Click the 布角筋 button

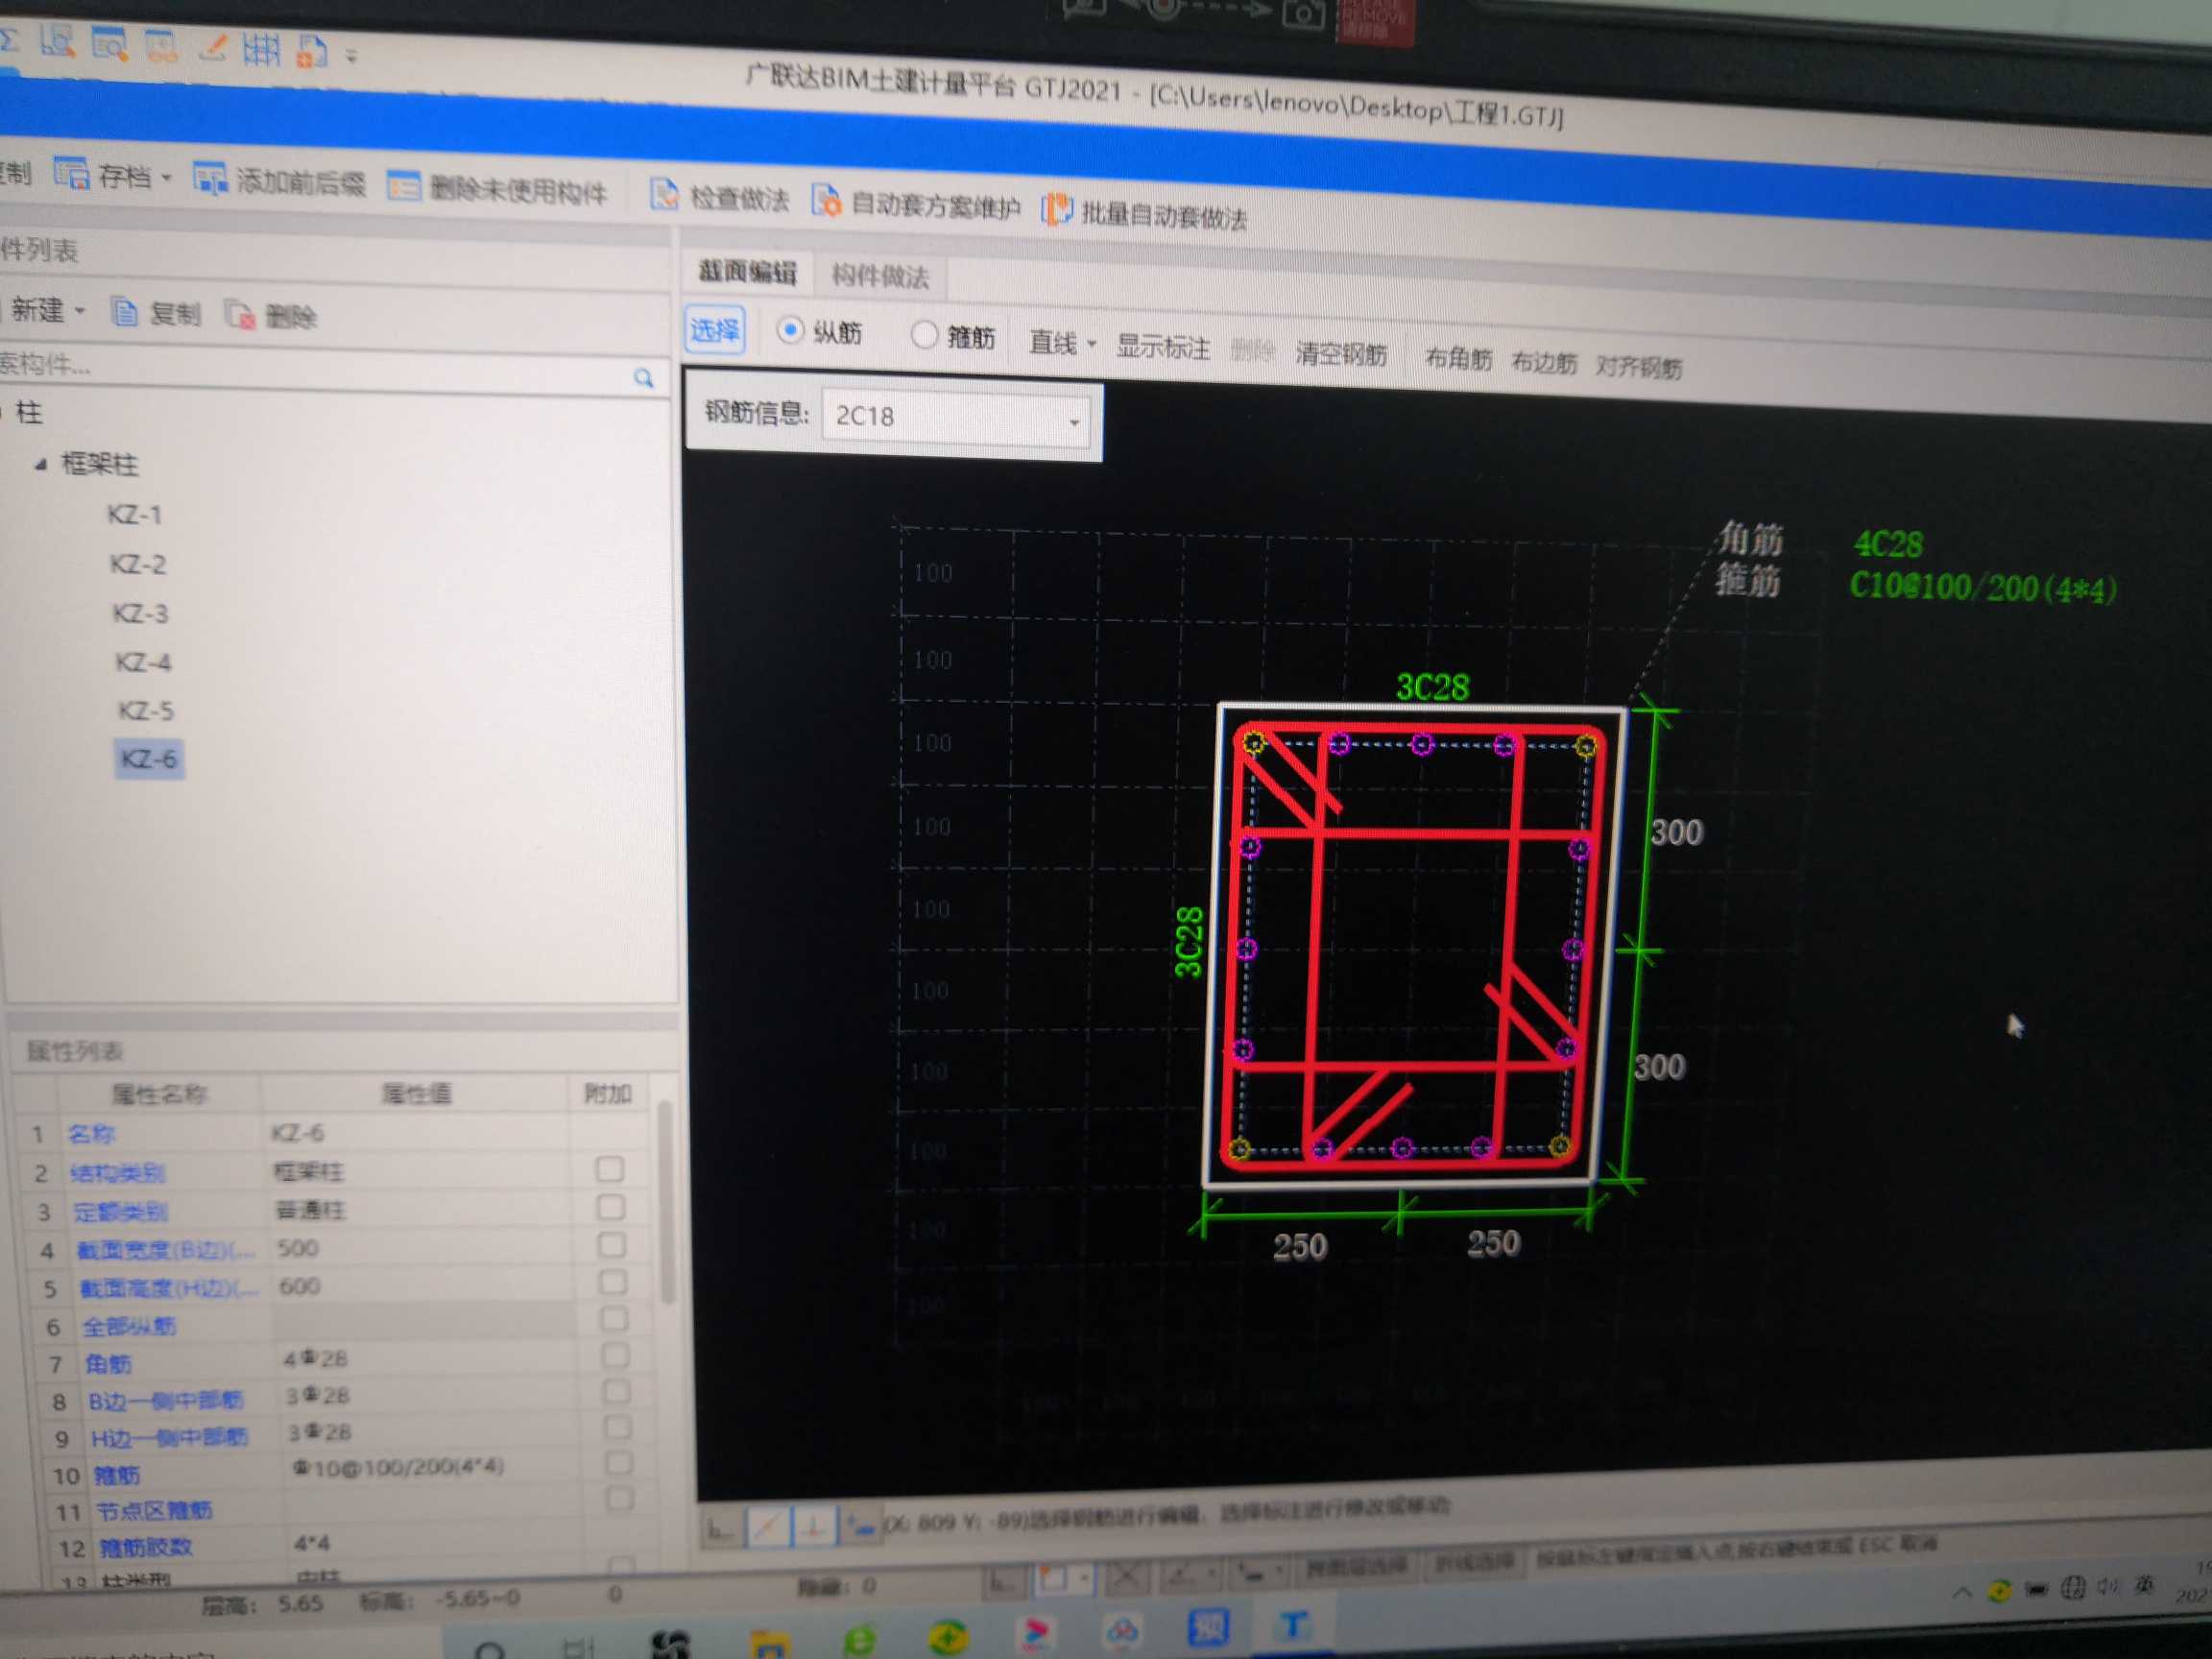click(1458, 359)
